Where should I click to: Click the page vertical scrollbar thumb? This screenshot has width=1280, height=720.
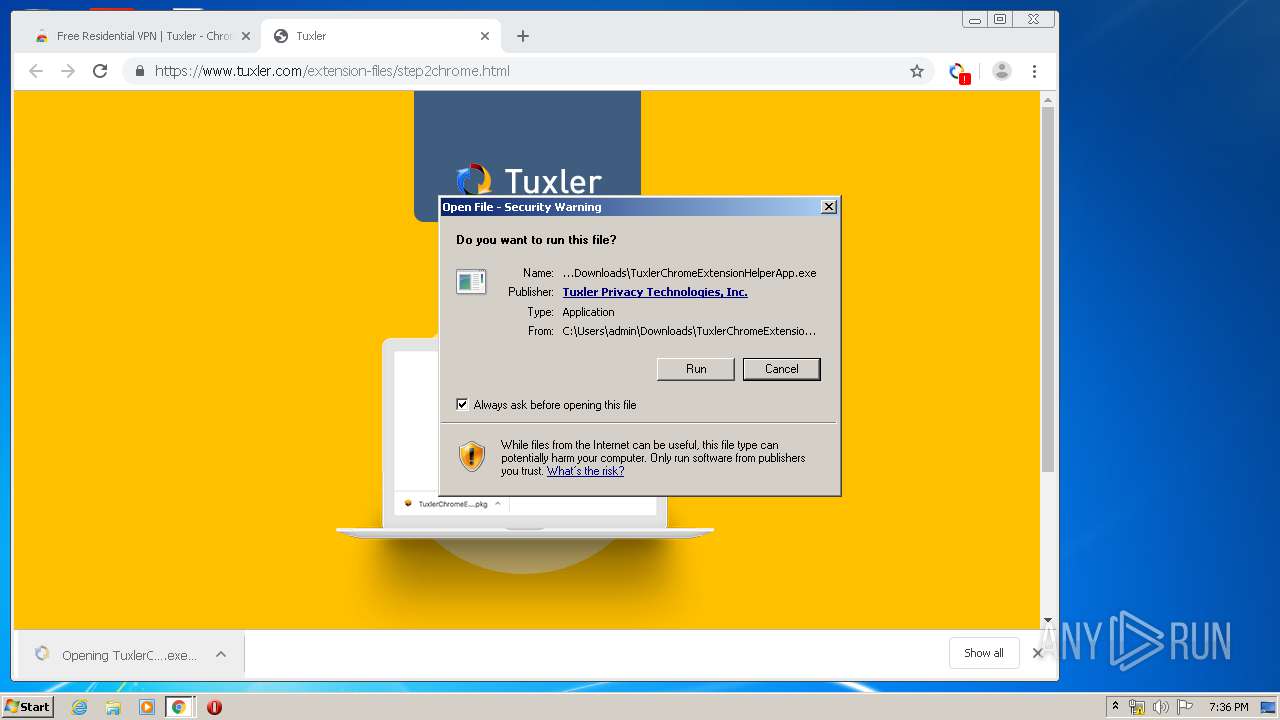(x=1048, y=288)
